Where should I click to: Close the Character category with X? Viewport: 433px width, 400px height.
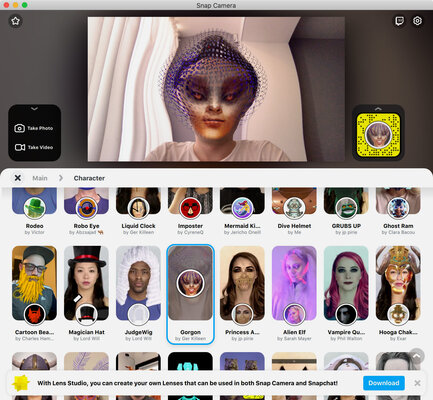tap(18, 178)
